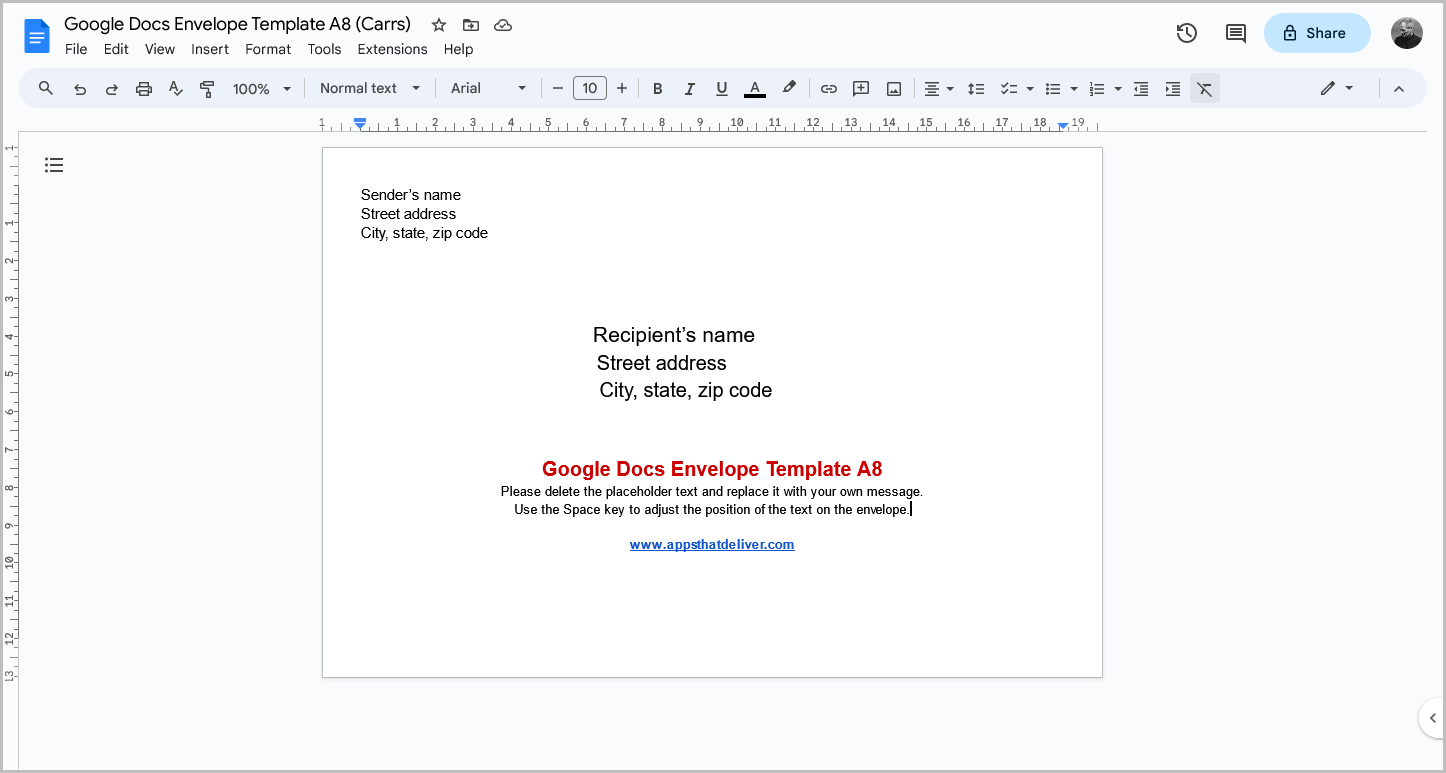1446x773 pixels.
Task: Show the document outline icon
Action: point(54,164)
